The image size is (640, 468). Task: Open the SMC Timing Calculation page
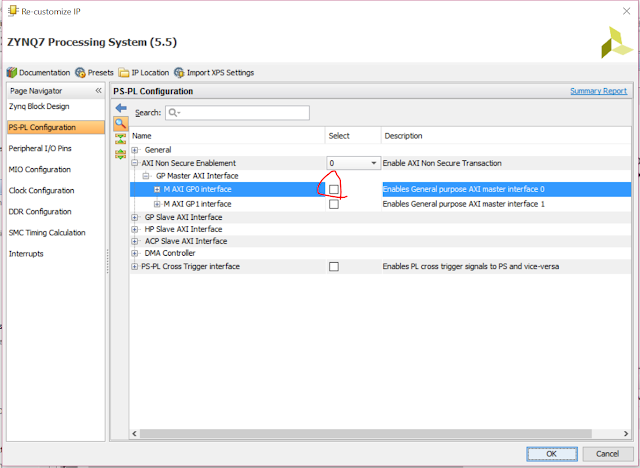coord(47,233)
